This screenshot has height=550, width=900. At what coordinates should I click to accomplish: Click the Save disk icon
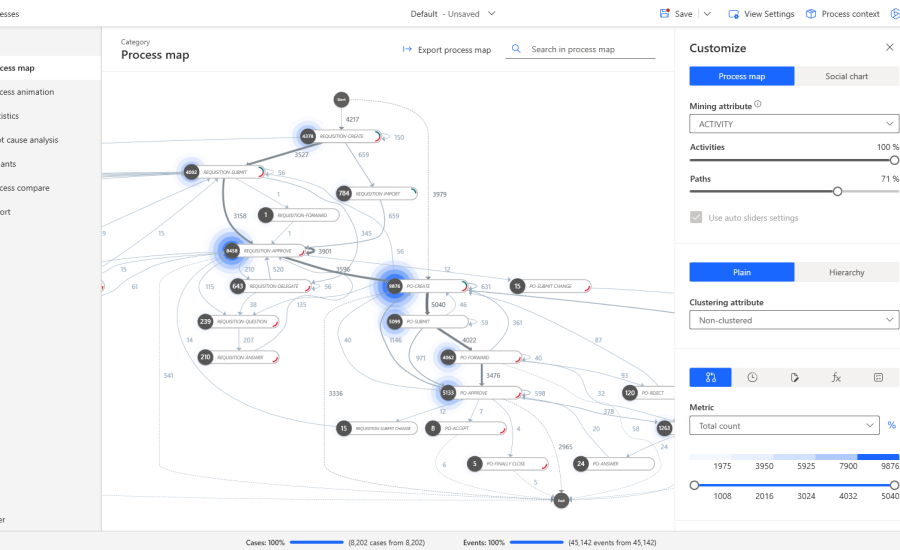point(665,14)
